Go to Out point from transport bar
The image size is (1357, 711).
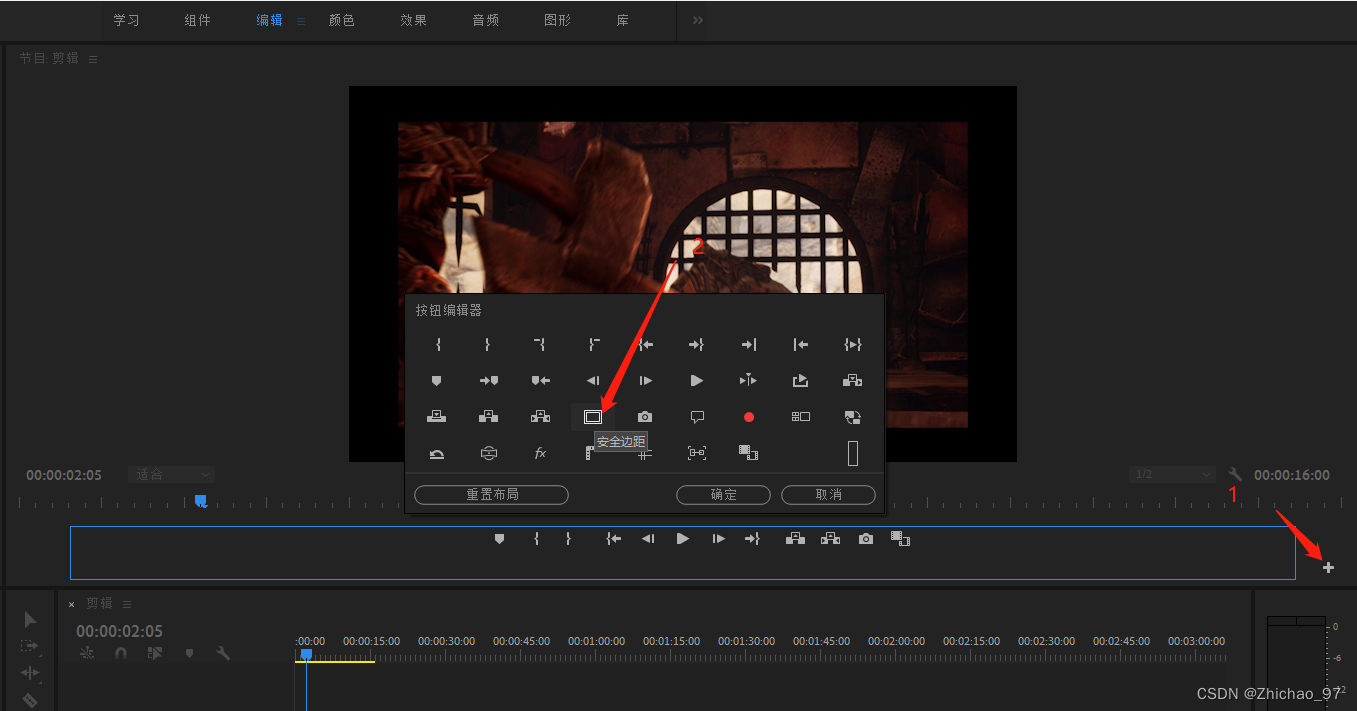pyautogui.click(x=752, y=538)
